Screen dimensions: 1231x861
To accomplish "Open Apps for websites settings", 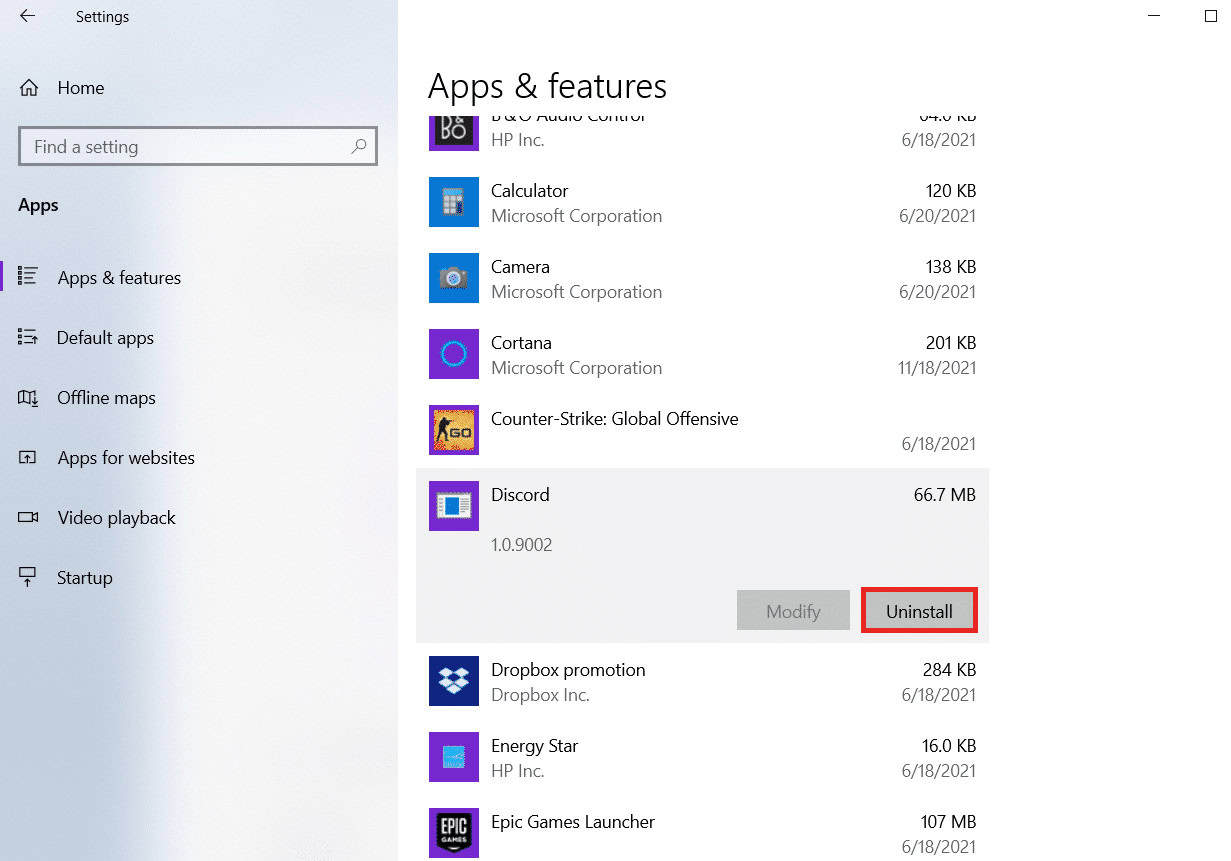I will point(126,458).
